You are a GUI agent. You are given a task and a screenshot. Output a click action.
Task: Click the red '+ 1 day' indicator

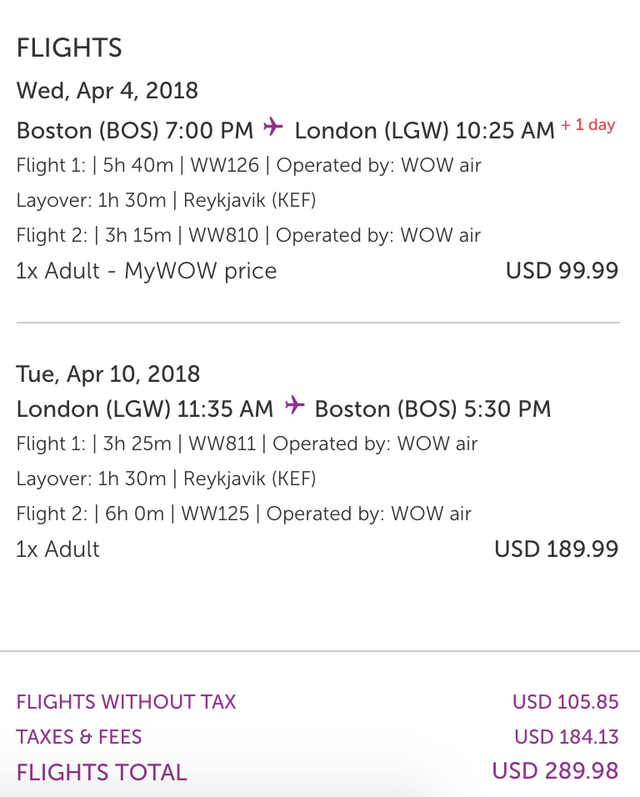pos(588,126)
